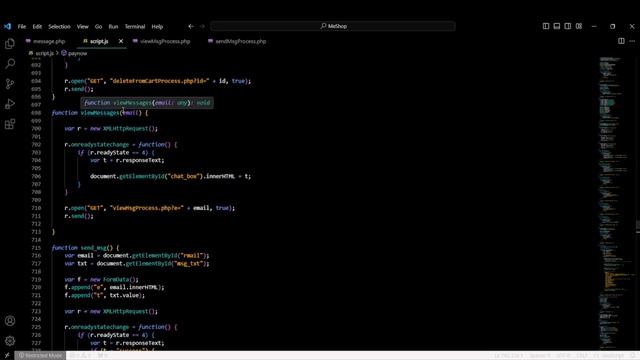640x360 pixels.
Task: Click the VS Code logo icon
Action: [7, 27]
